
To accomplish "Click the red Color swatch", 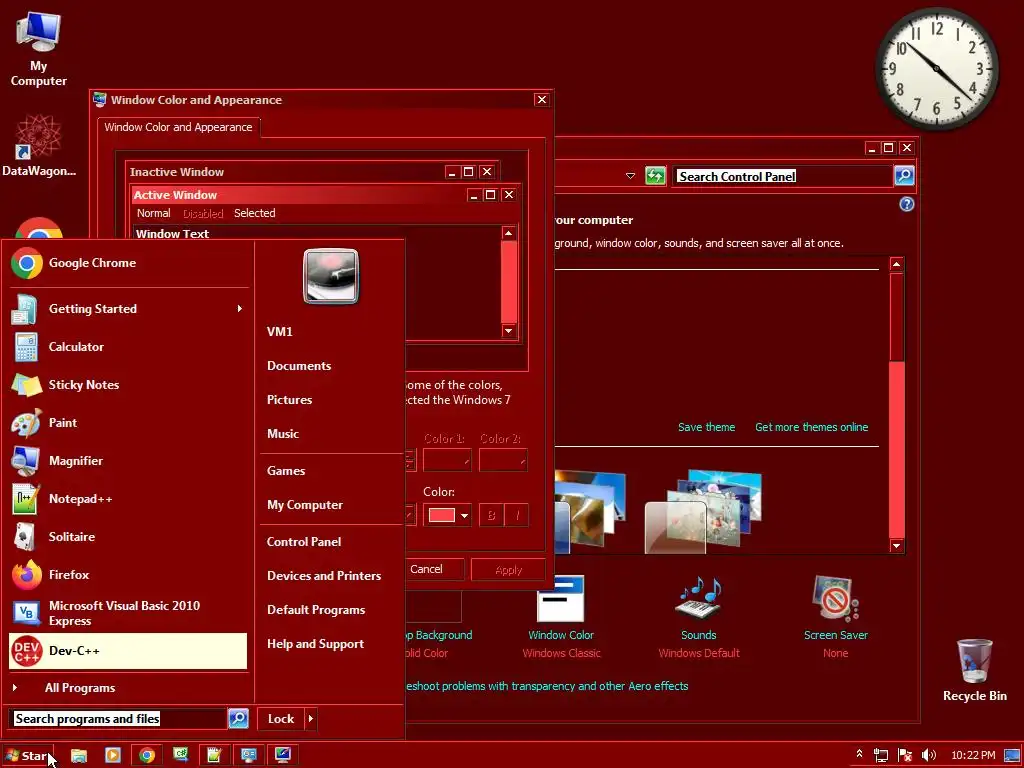I will pos(441,515).
